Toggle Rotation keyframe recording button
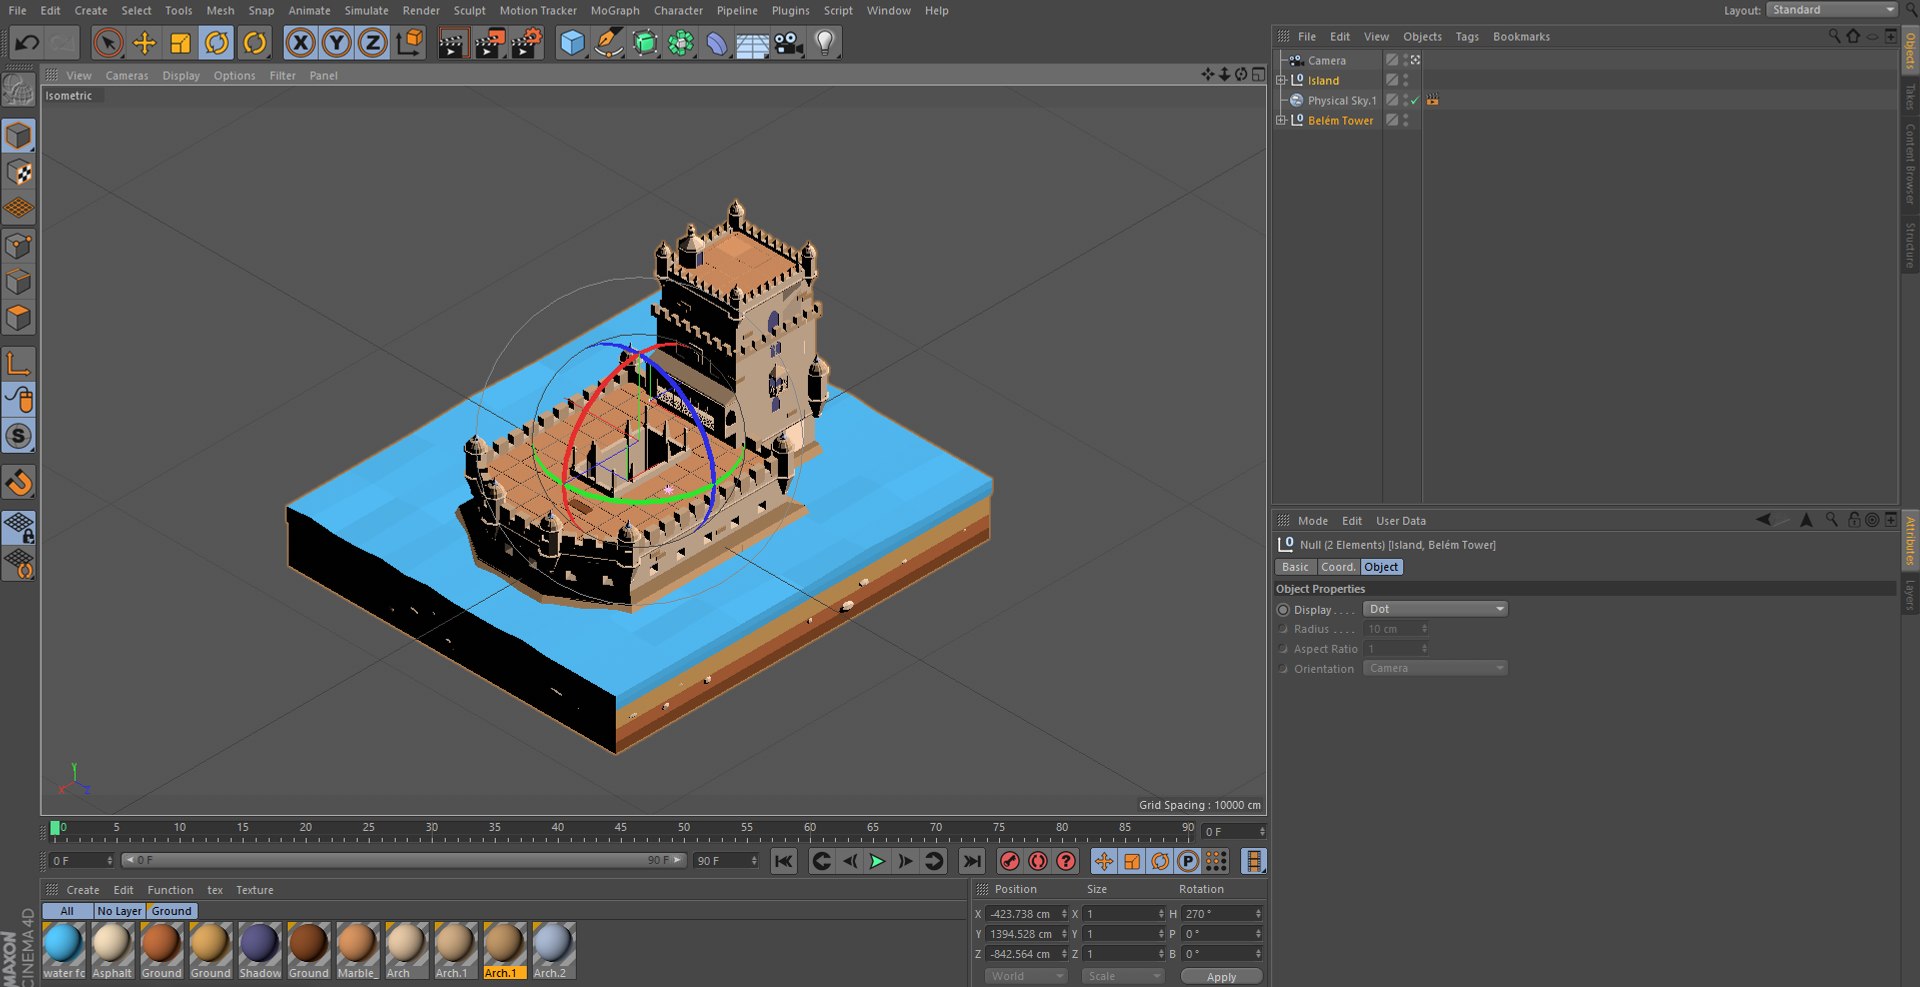The image size is (1920, 987). pyautogui.click(x=1160, y=861)
